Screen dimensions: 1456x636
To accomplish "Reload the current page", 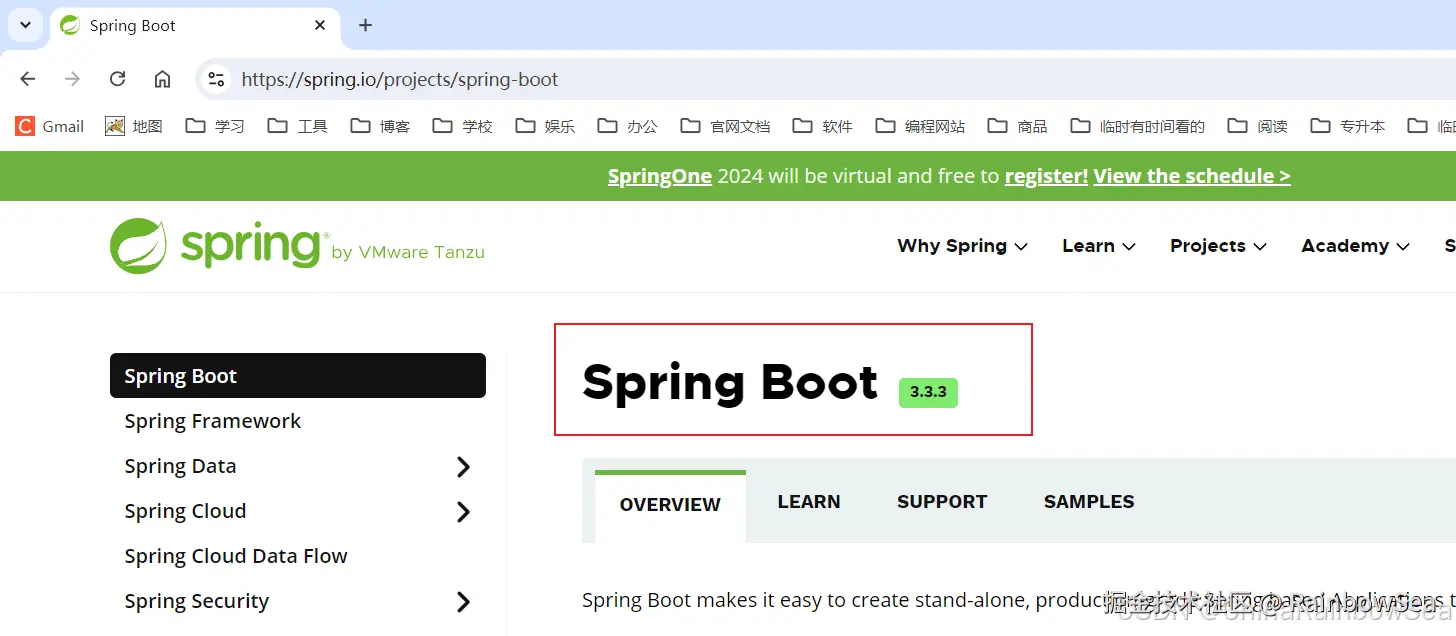I will 117,79.
